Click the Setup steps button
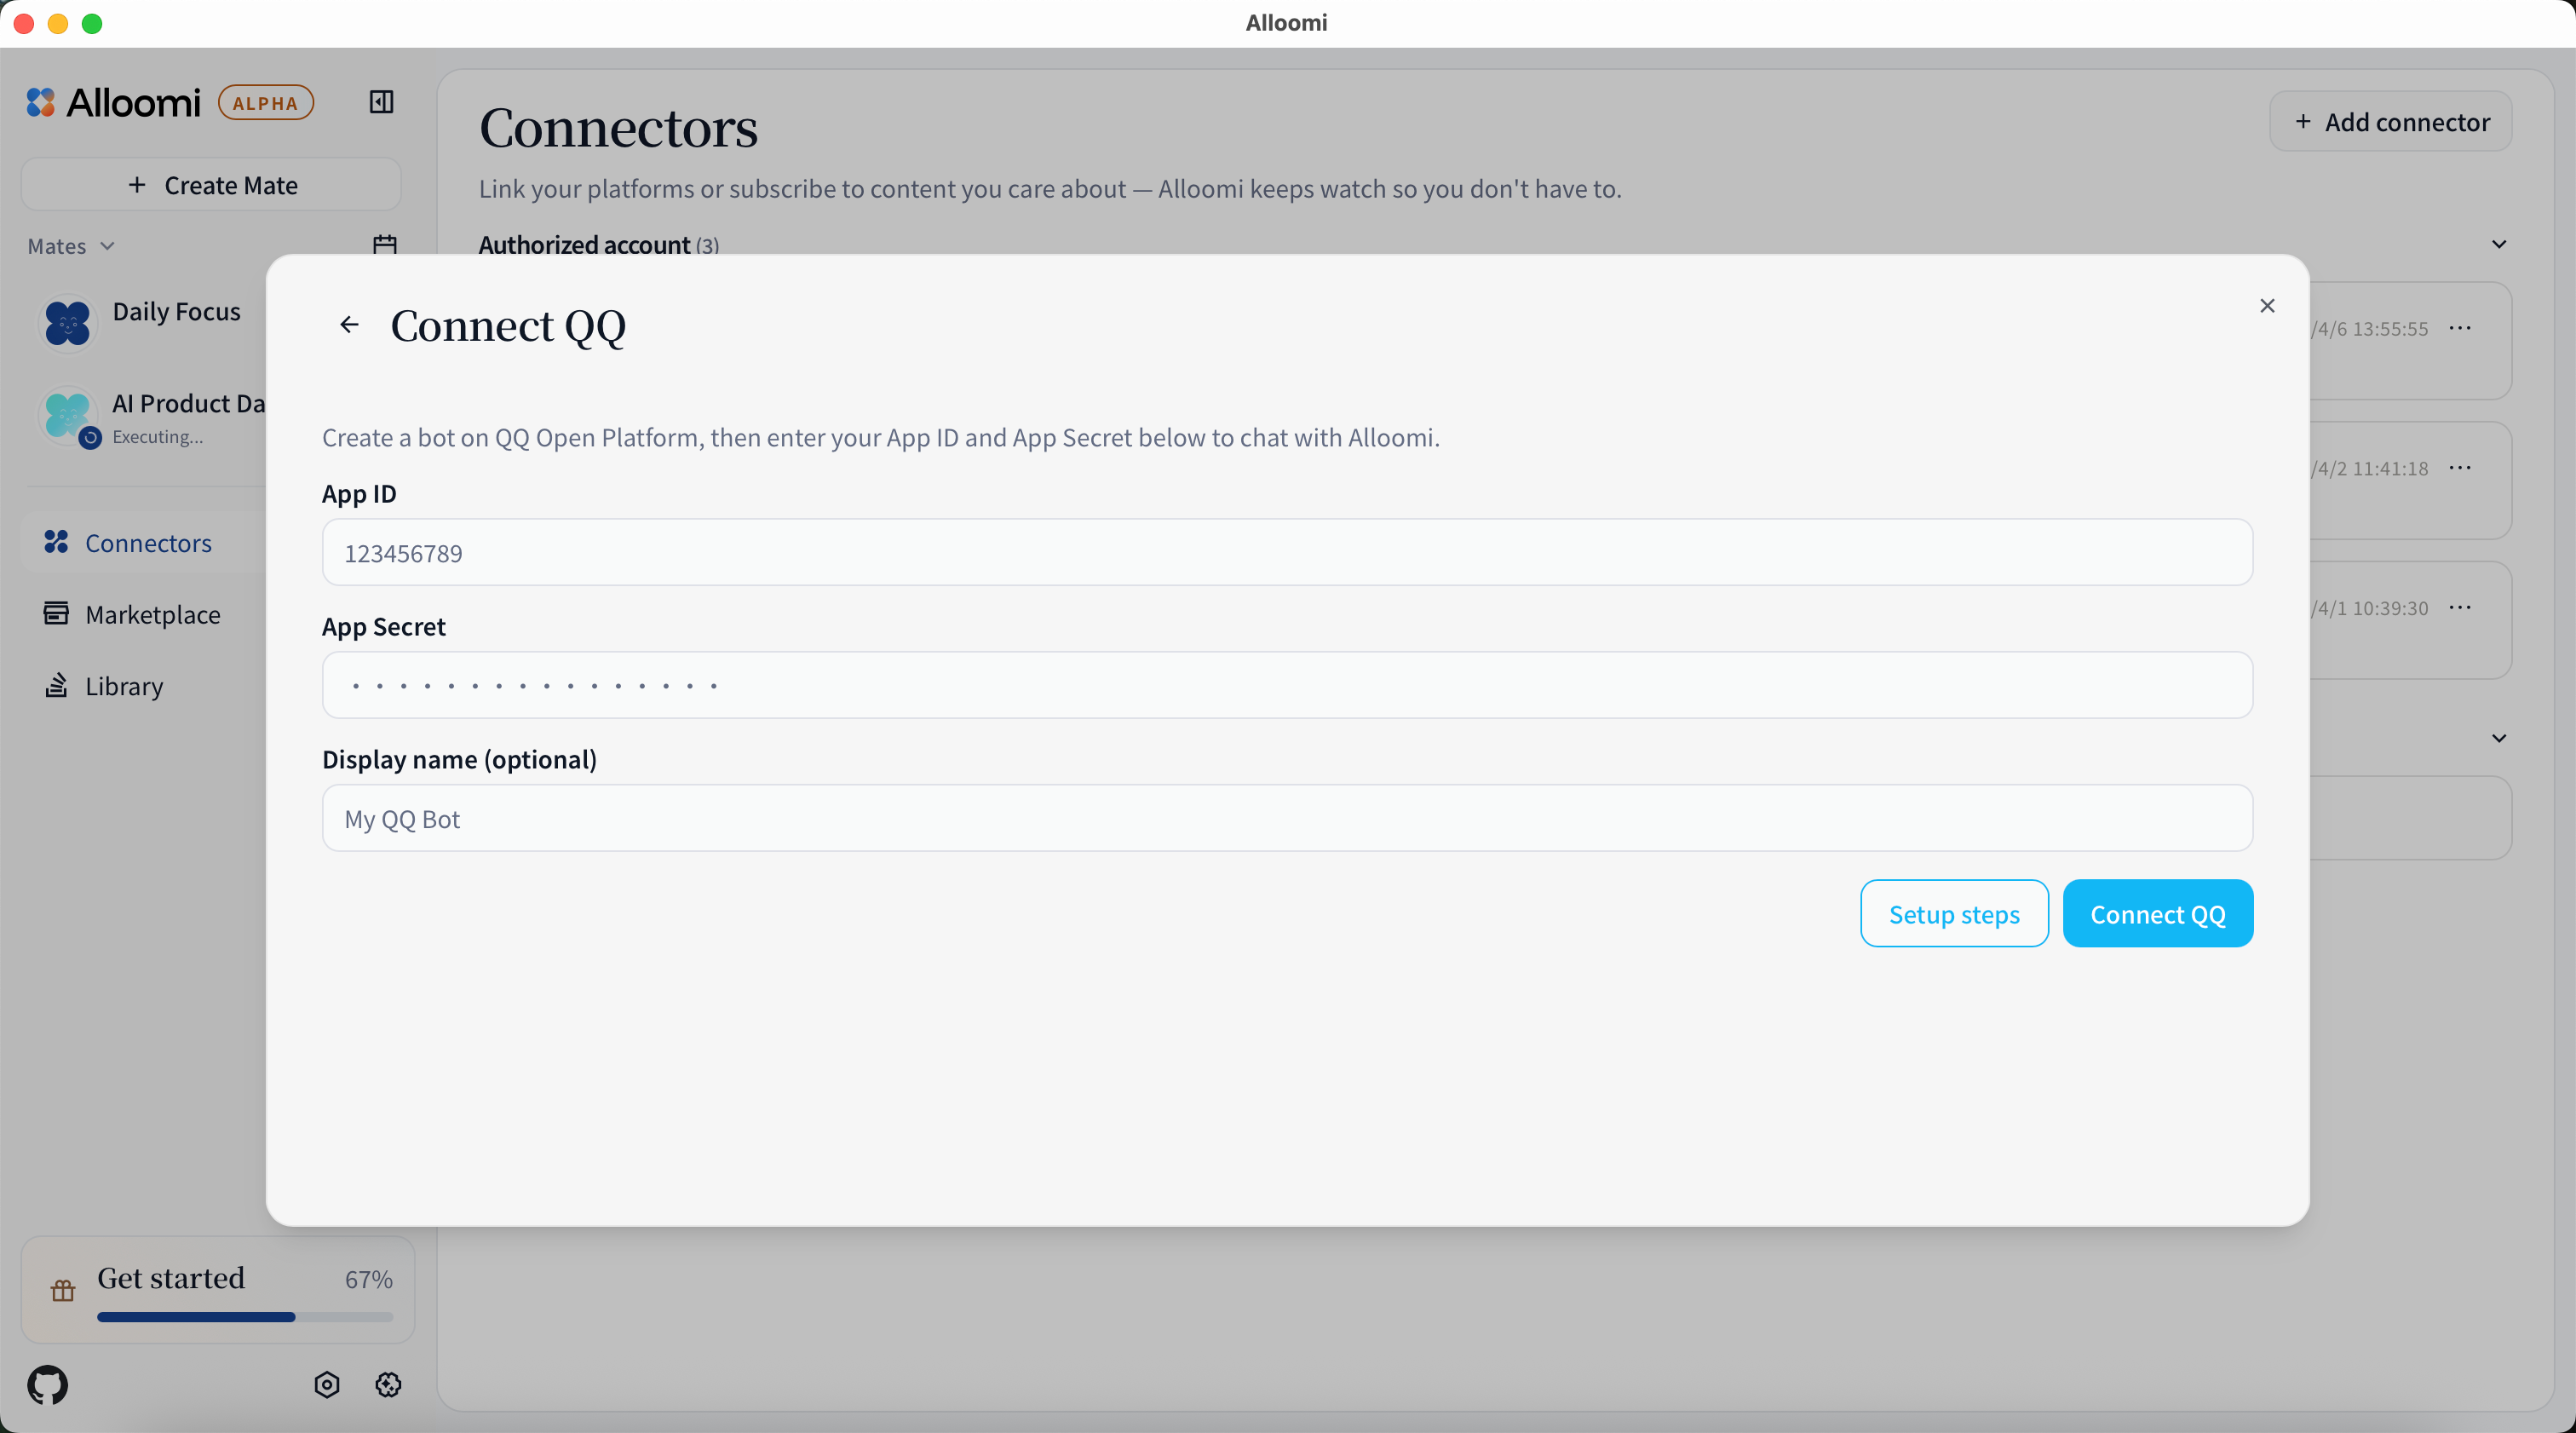This screenshot has height=1433, width=2576. click(x=1953, y=914)
